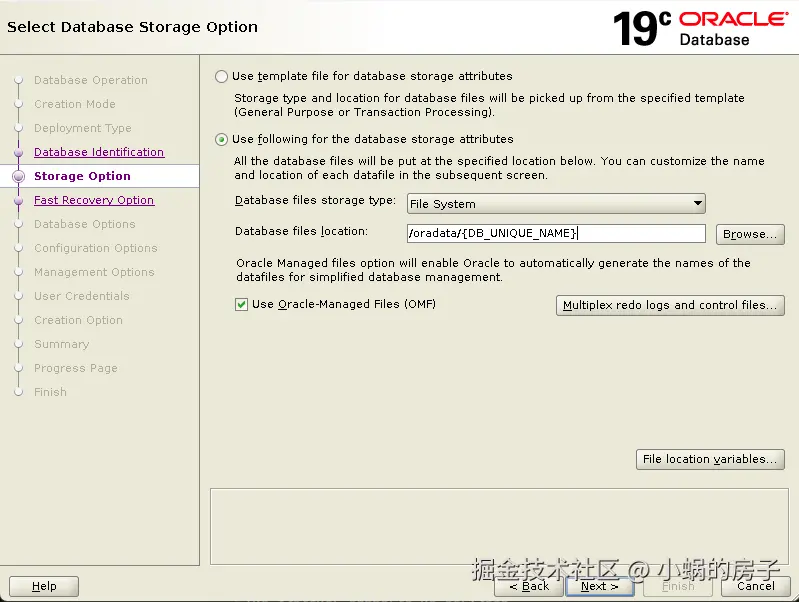
Task: Click Creation Mode step in sidebar
Action: (75, 104)
